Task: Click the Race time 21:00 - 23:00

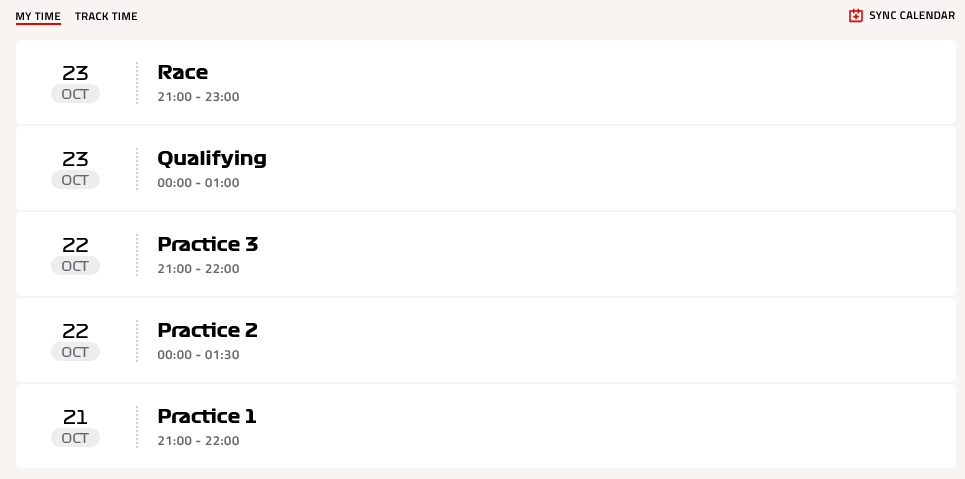Action: click(x=198, y=97)
